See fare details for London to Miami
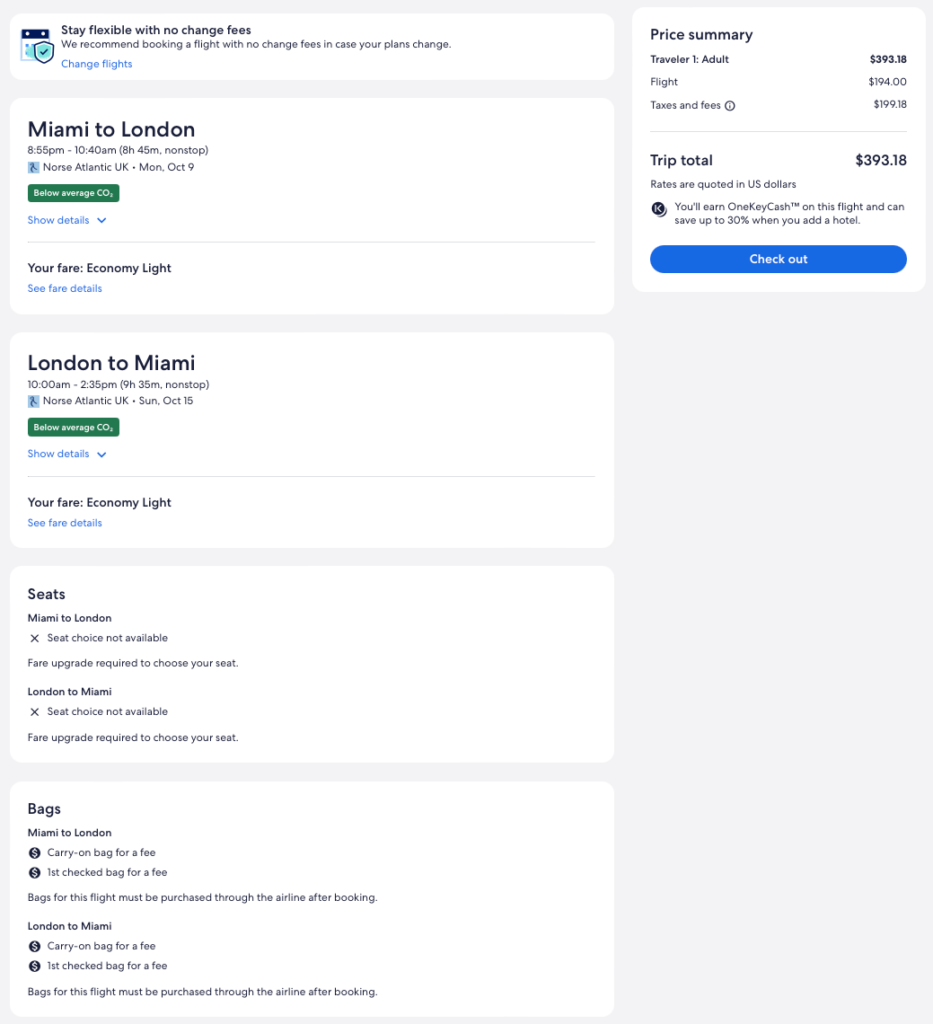The height and width of the screenshot is (1024, 933). click(65, 523)
